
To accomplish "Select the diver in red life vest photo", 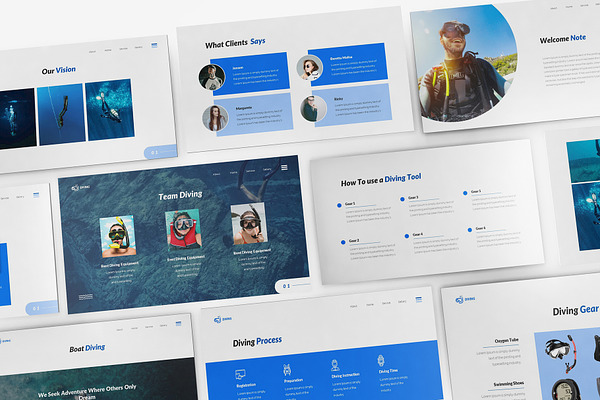I will click(x=183, y=230).
